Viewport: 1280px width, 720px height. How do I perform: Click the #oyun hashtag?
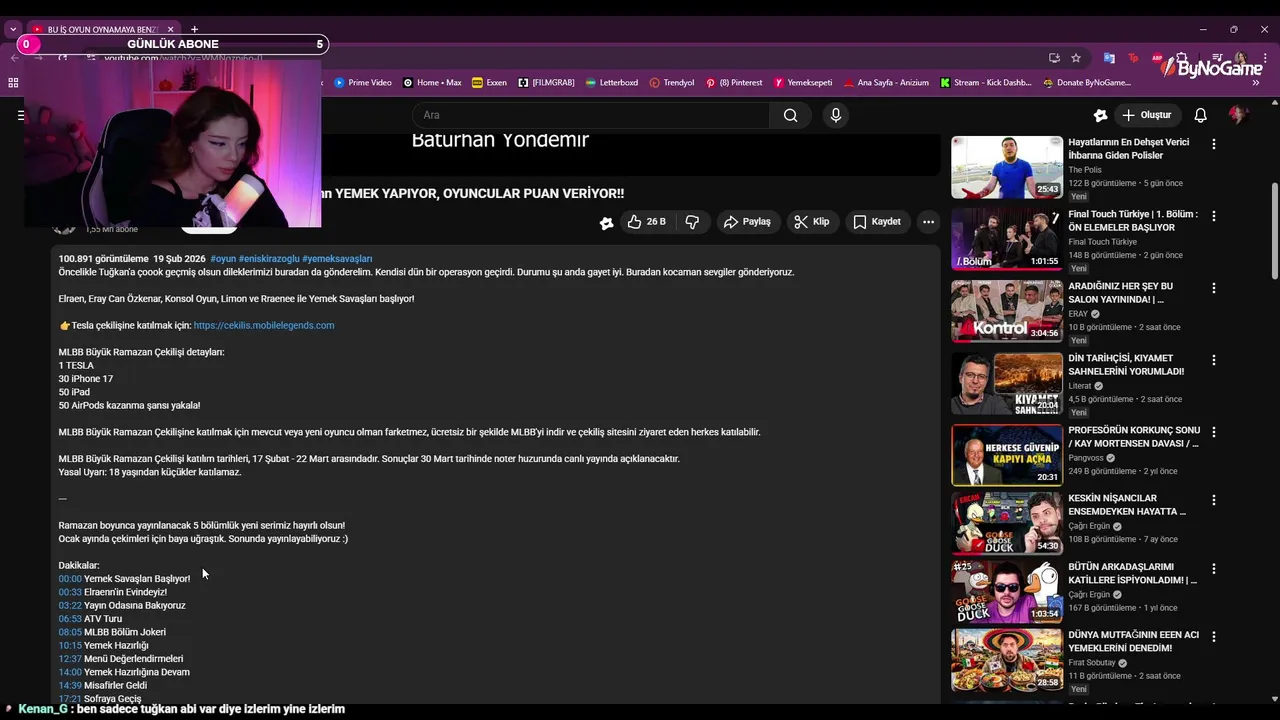pos(223,259)
